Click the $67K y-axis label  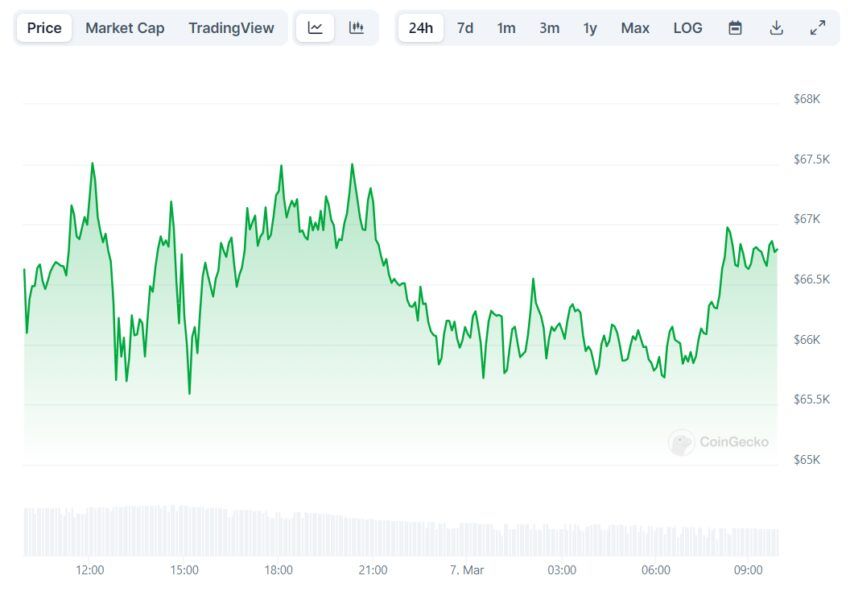[x=807, y=218]
